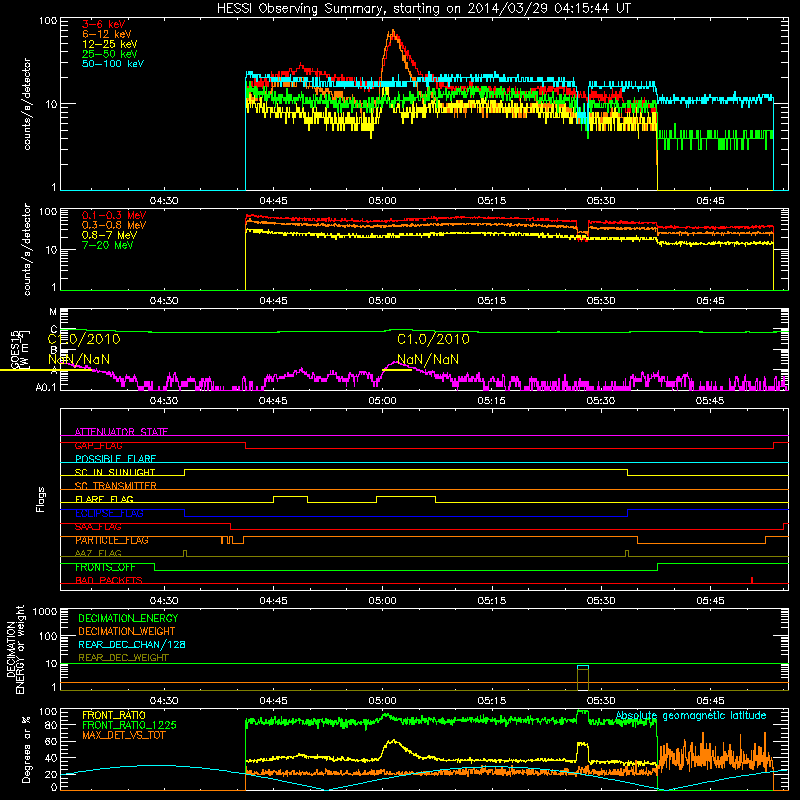Click the 05:45 tick label under GOES plot
The width and height of the screenshot is (800, 800).
click(x=710, y=401)
